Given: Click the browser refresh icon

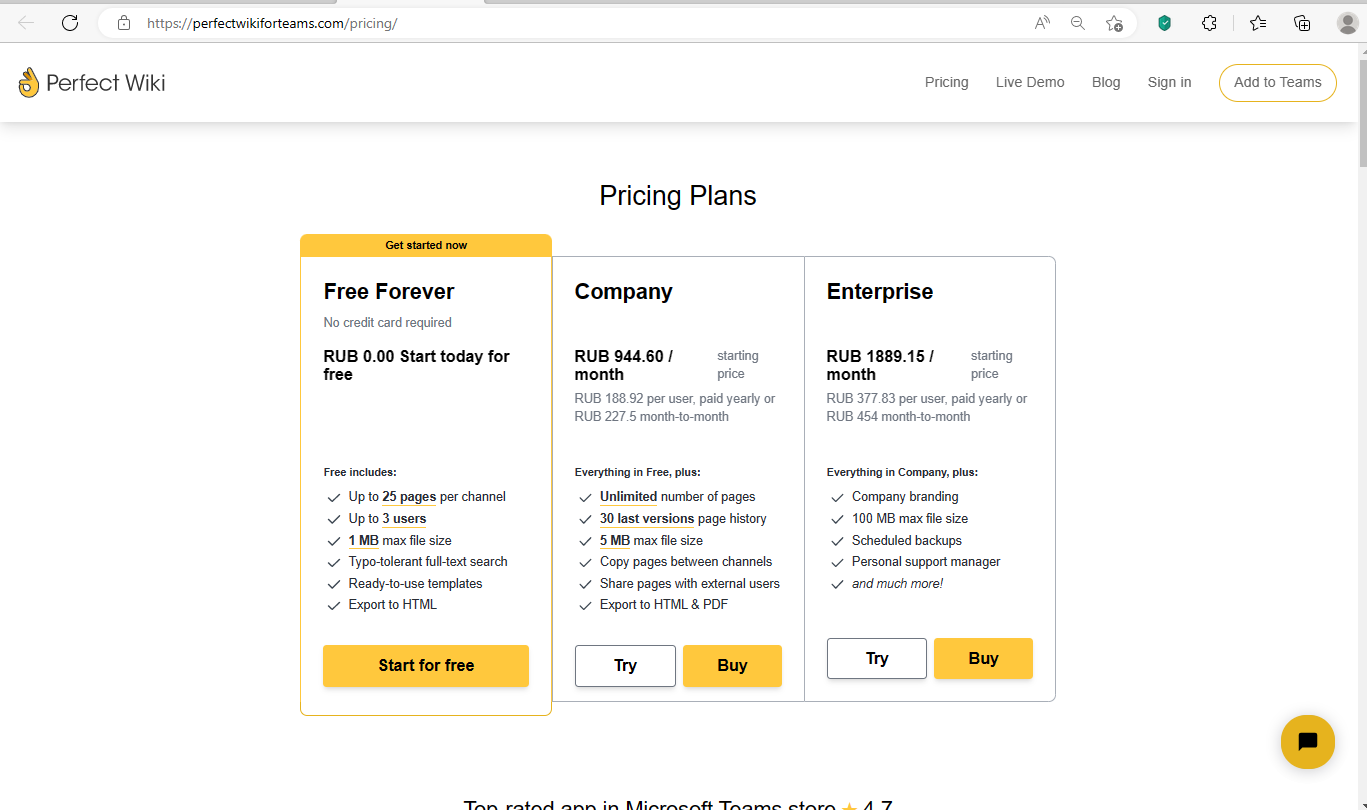Looking at the screenshot, I should tap(70, 23).
